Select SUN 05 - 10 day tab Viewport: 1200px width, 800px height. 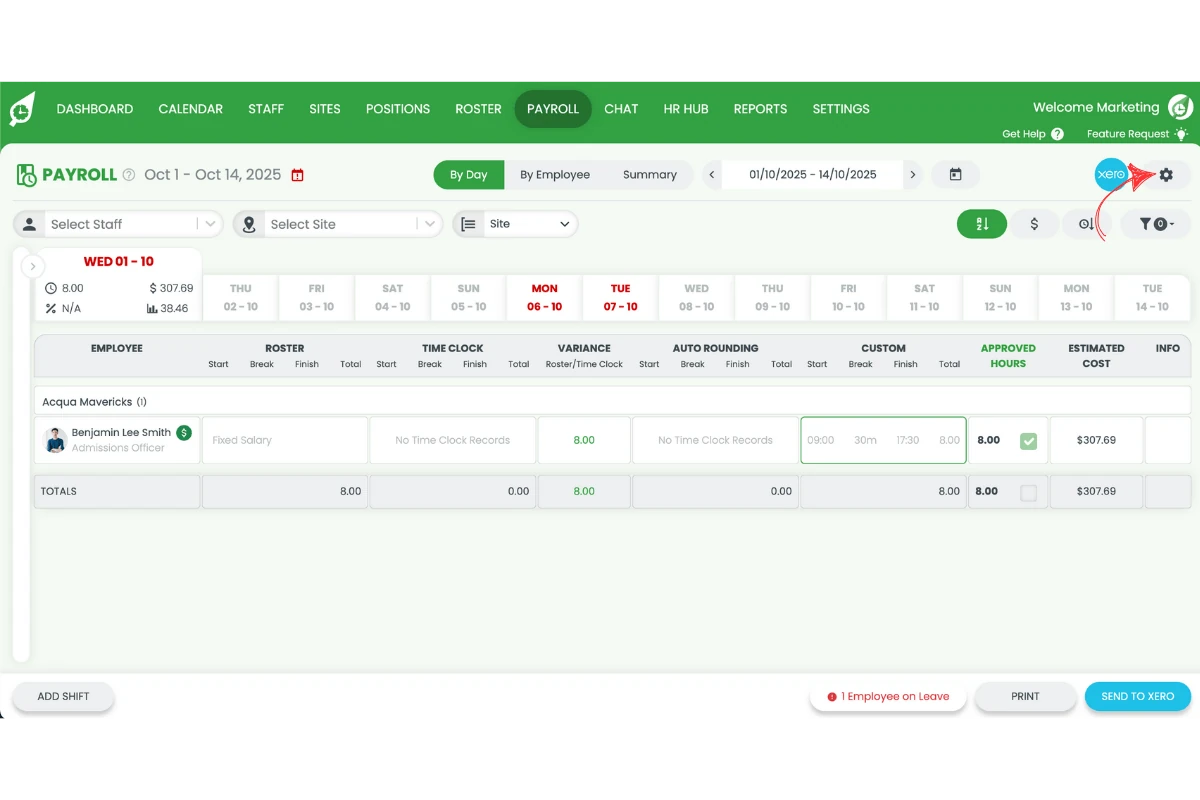[468, 297]
